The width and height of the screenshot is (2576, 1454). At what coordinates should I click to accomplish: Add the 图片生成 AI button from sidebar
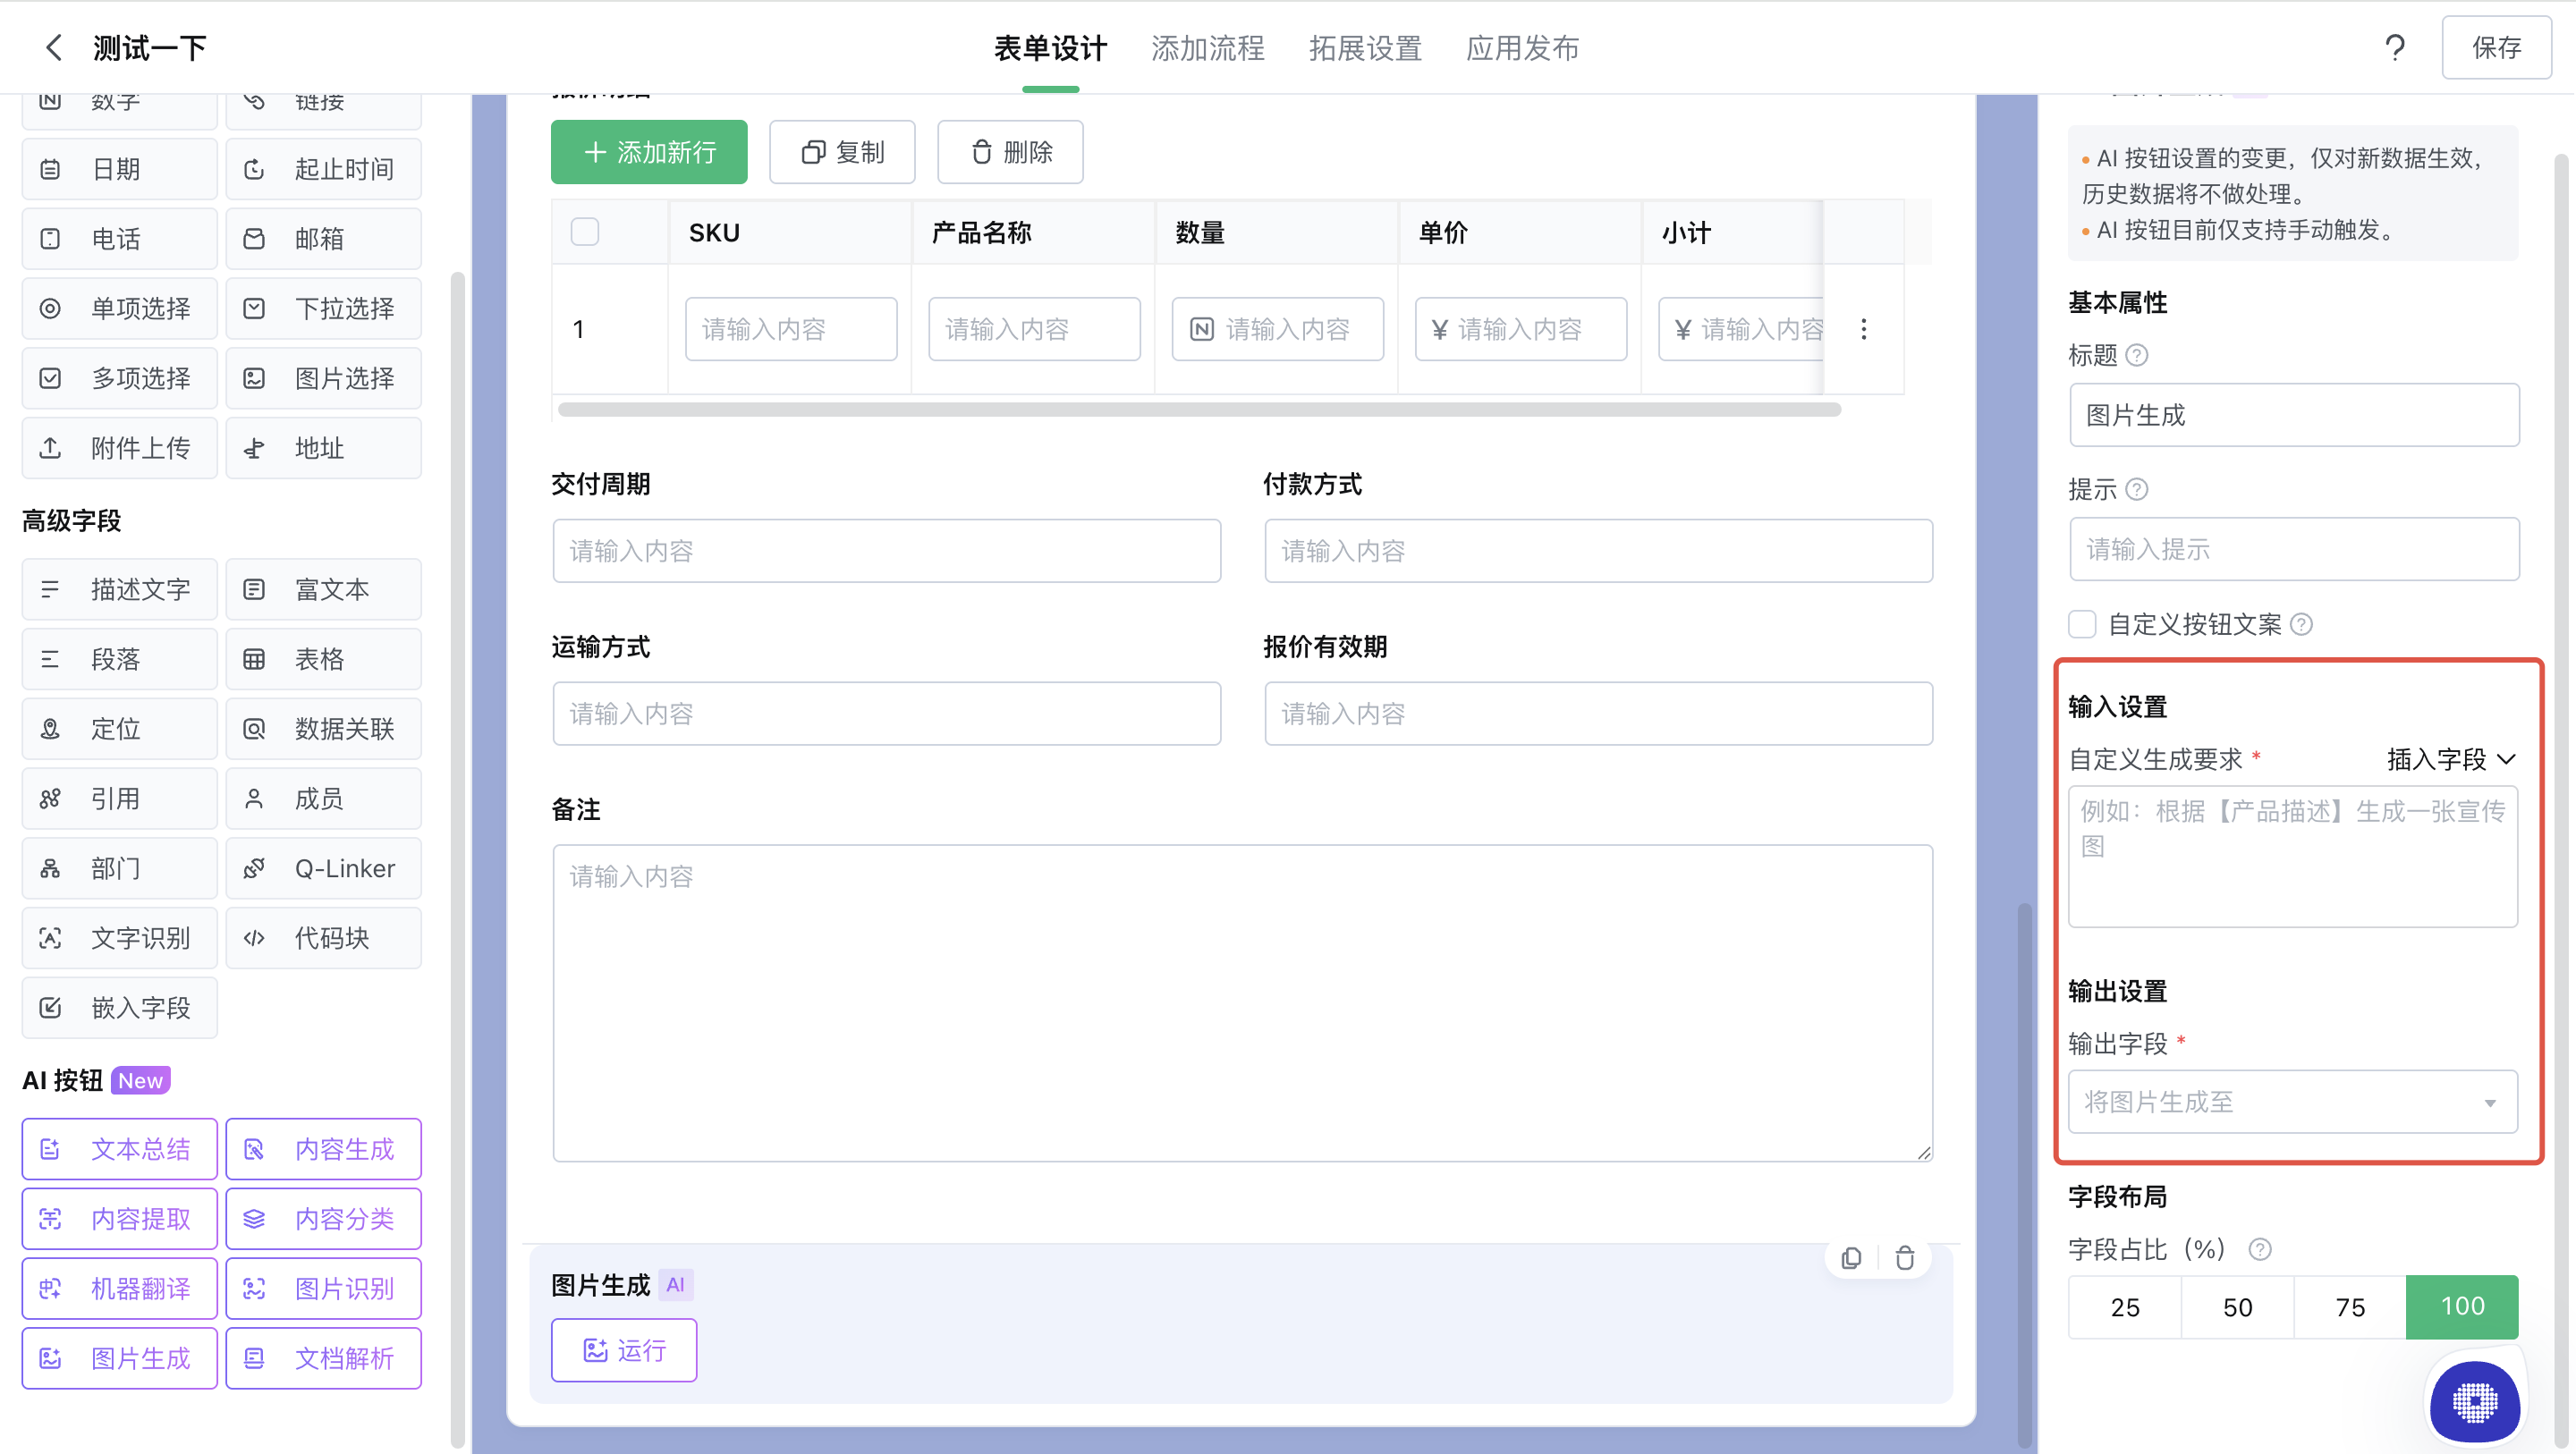[x=119, y=1358]
